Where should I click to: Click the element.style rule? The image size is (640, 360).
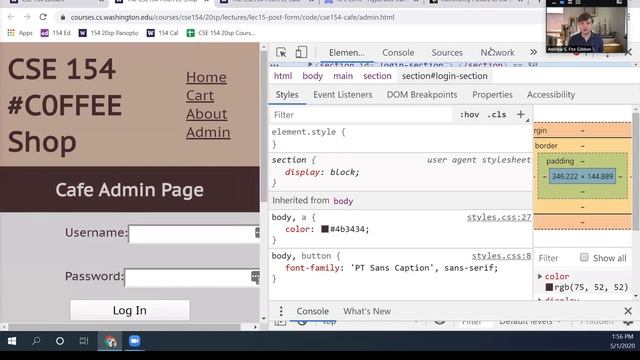point(308,132)
